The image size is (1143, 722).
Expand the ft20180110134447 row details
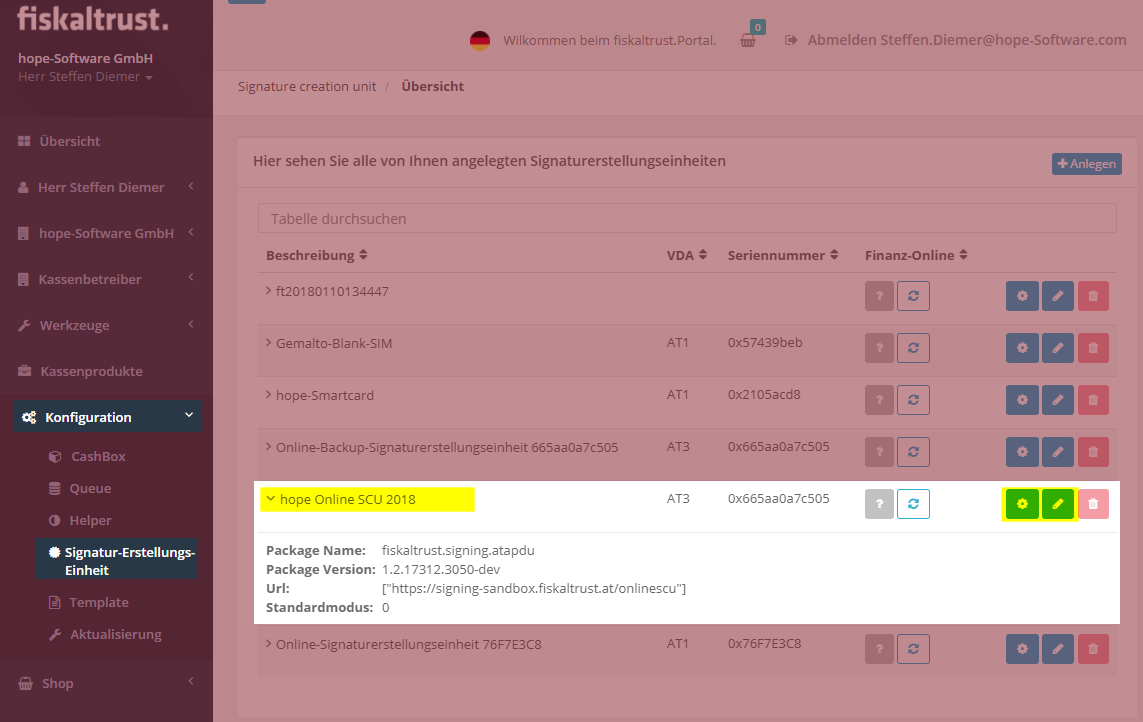click(268, 291)
